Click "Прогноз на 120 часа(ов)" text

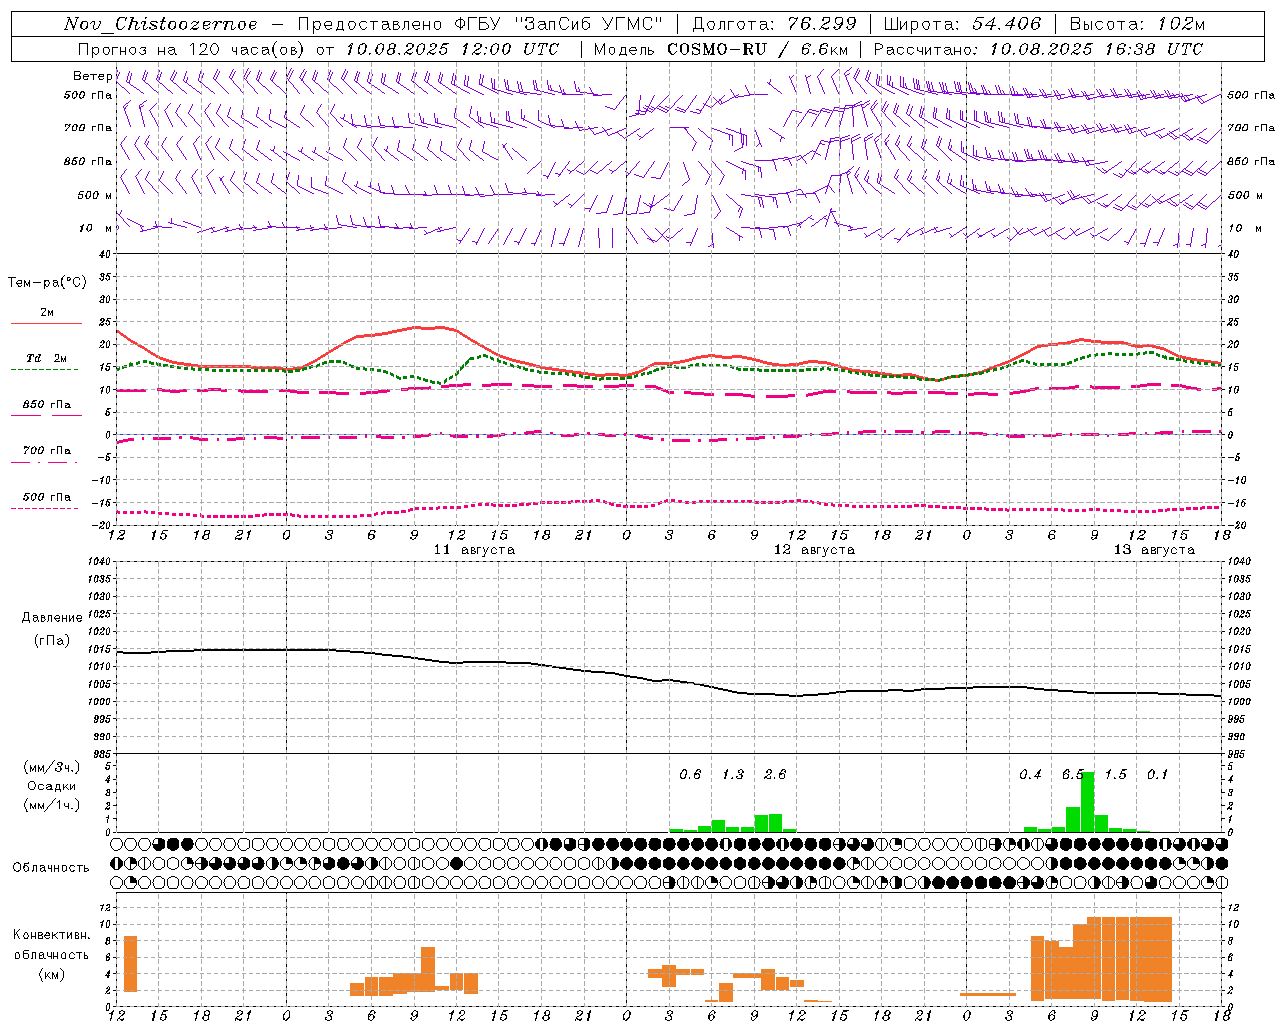coord(192,49)
